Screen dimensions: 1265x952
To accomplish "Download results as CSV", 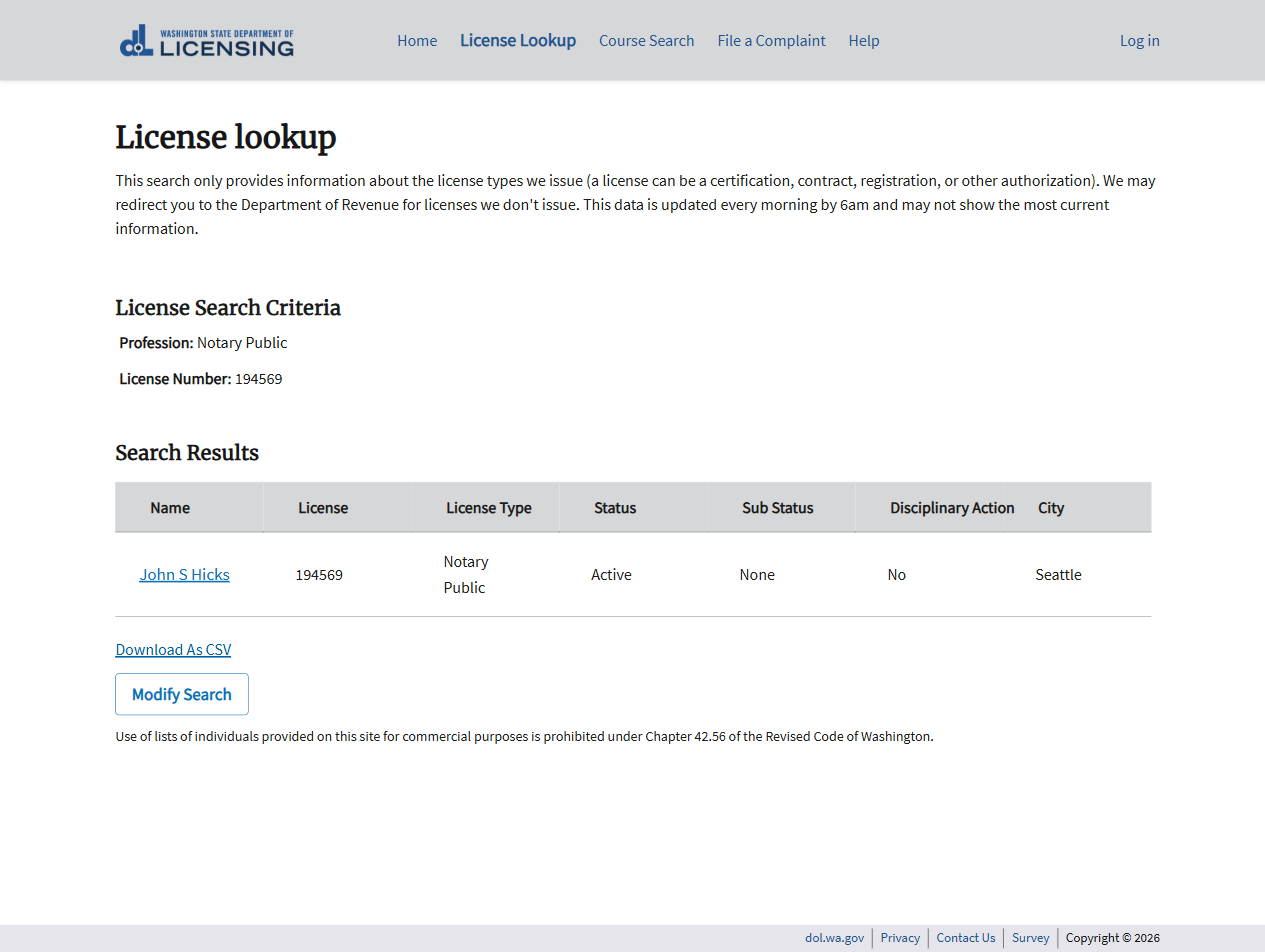I will point(173,650).
